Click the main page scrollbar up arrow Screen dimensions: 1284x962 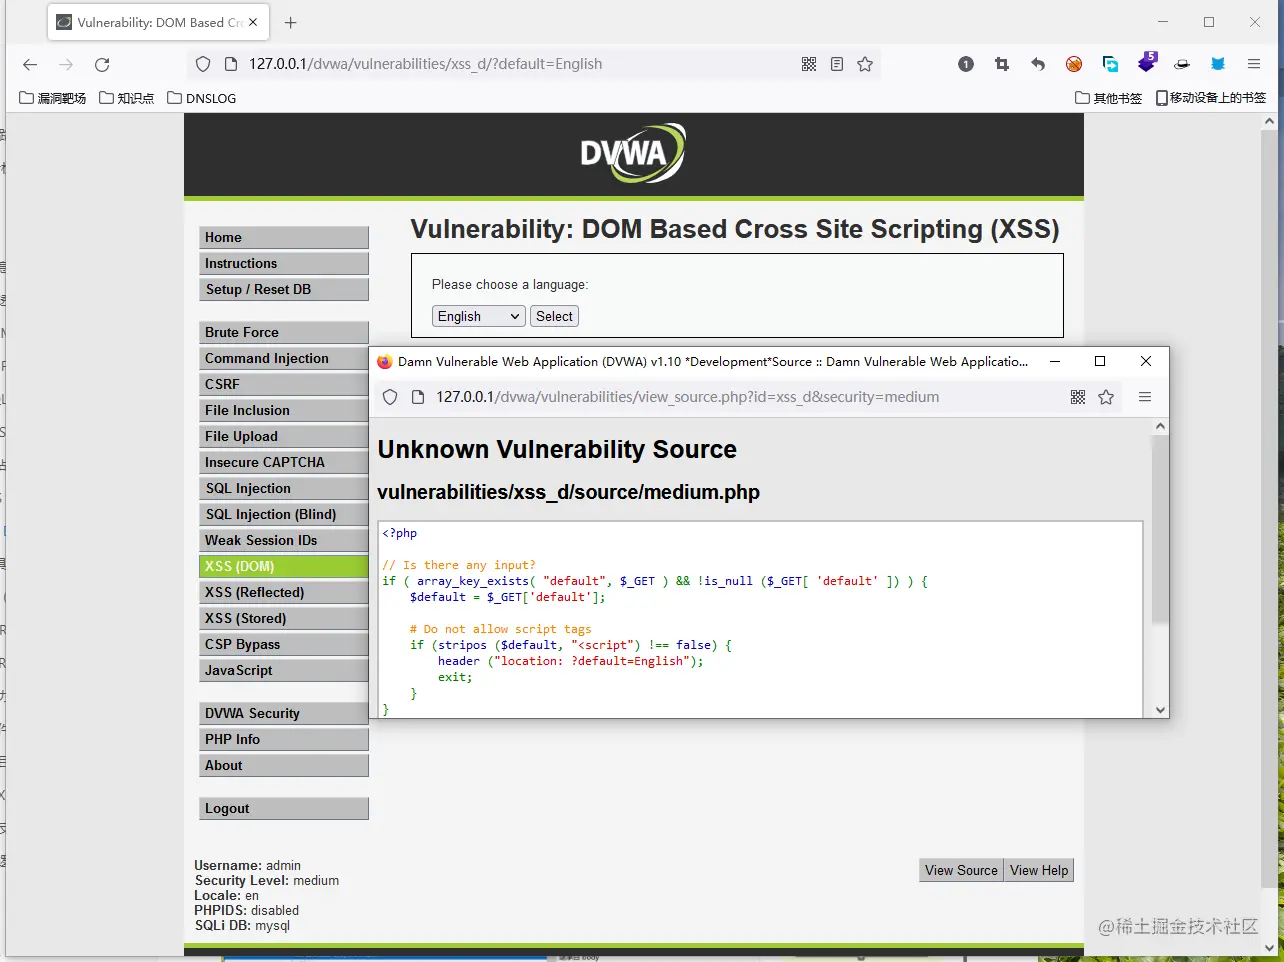click(x=1270, y=121)
